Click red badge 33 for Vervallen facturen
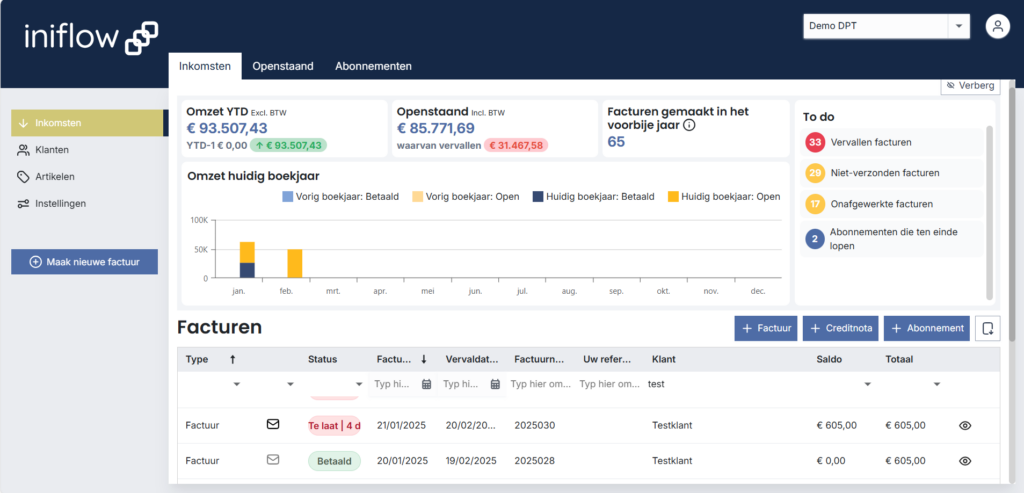This screenshot has width=1024, height=493. tap(814, 142)
